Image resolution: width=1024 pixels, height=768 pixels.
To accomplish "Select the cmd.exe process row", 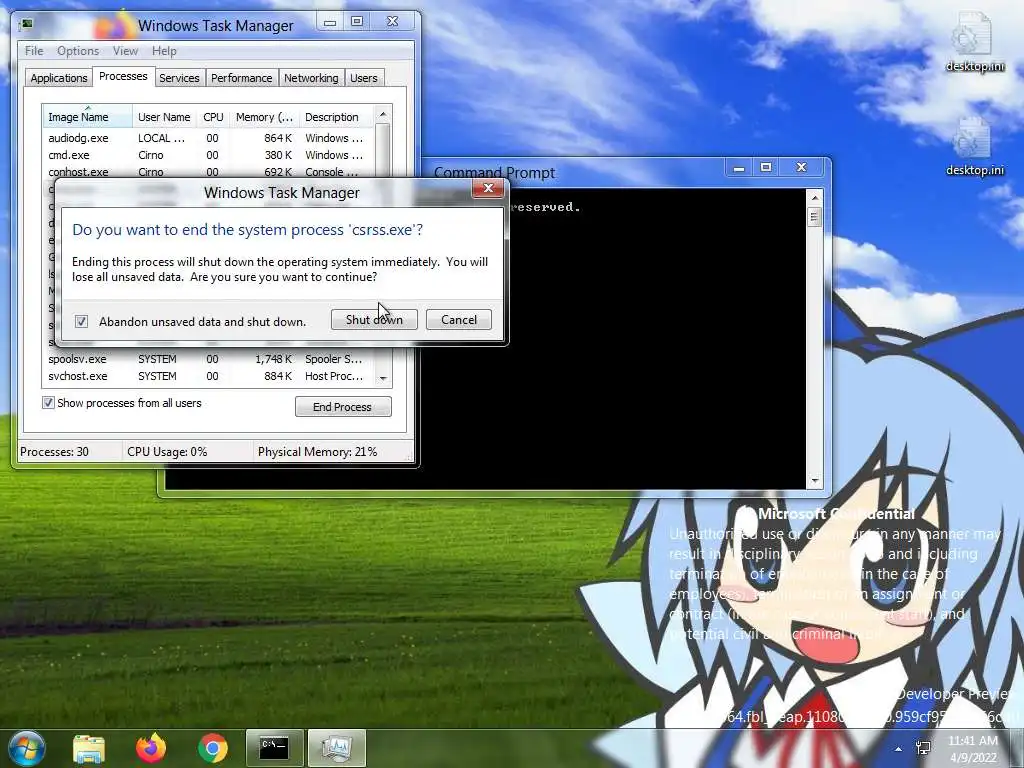I will [209, 155].
